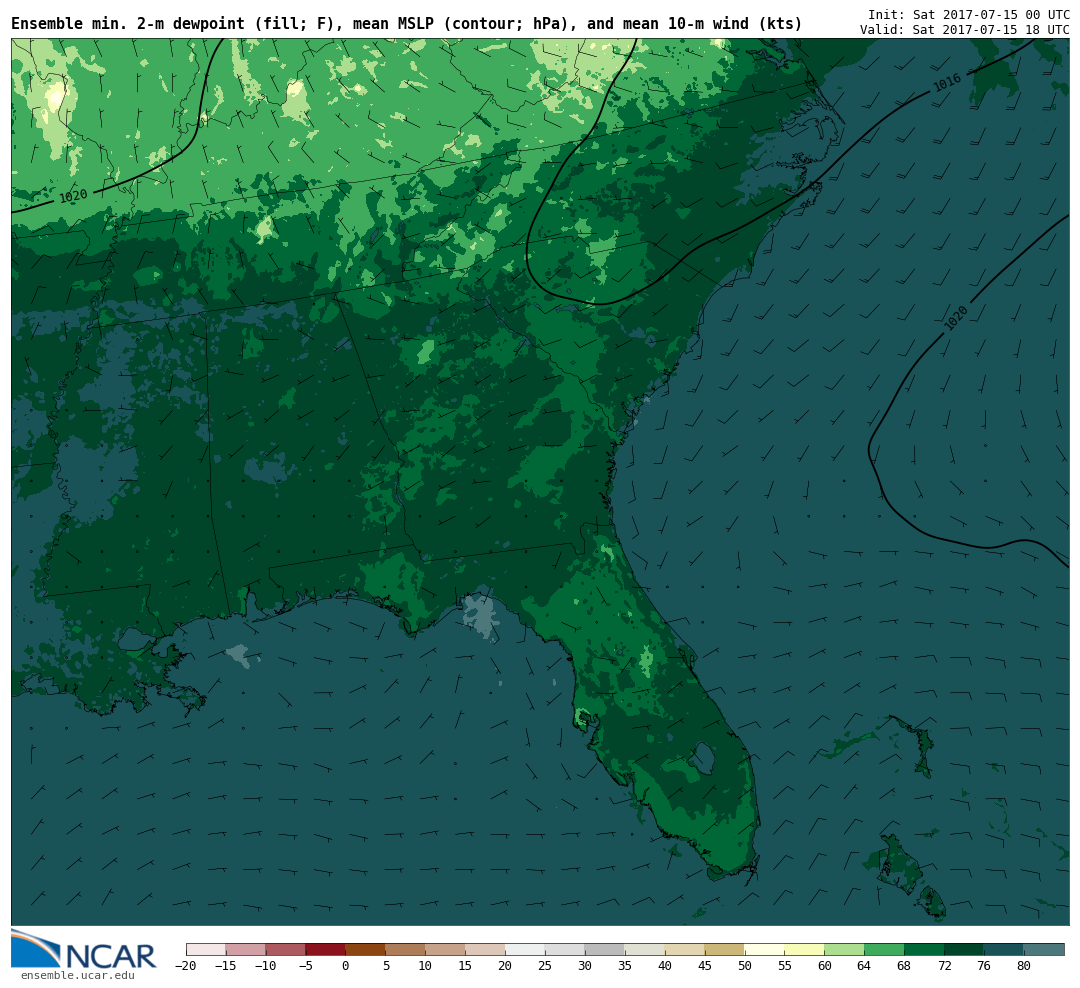Viewport: 1080px width, 988px height.
Task: Pick the color swatch between -15 and -10
Action: [x=246, y=949]
